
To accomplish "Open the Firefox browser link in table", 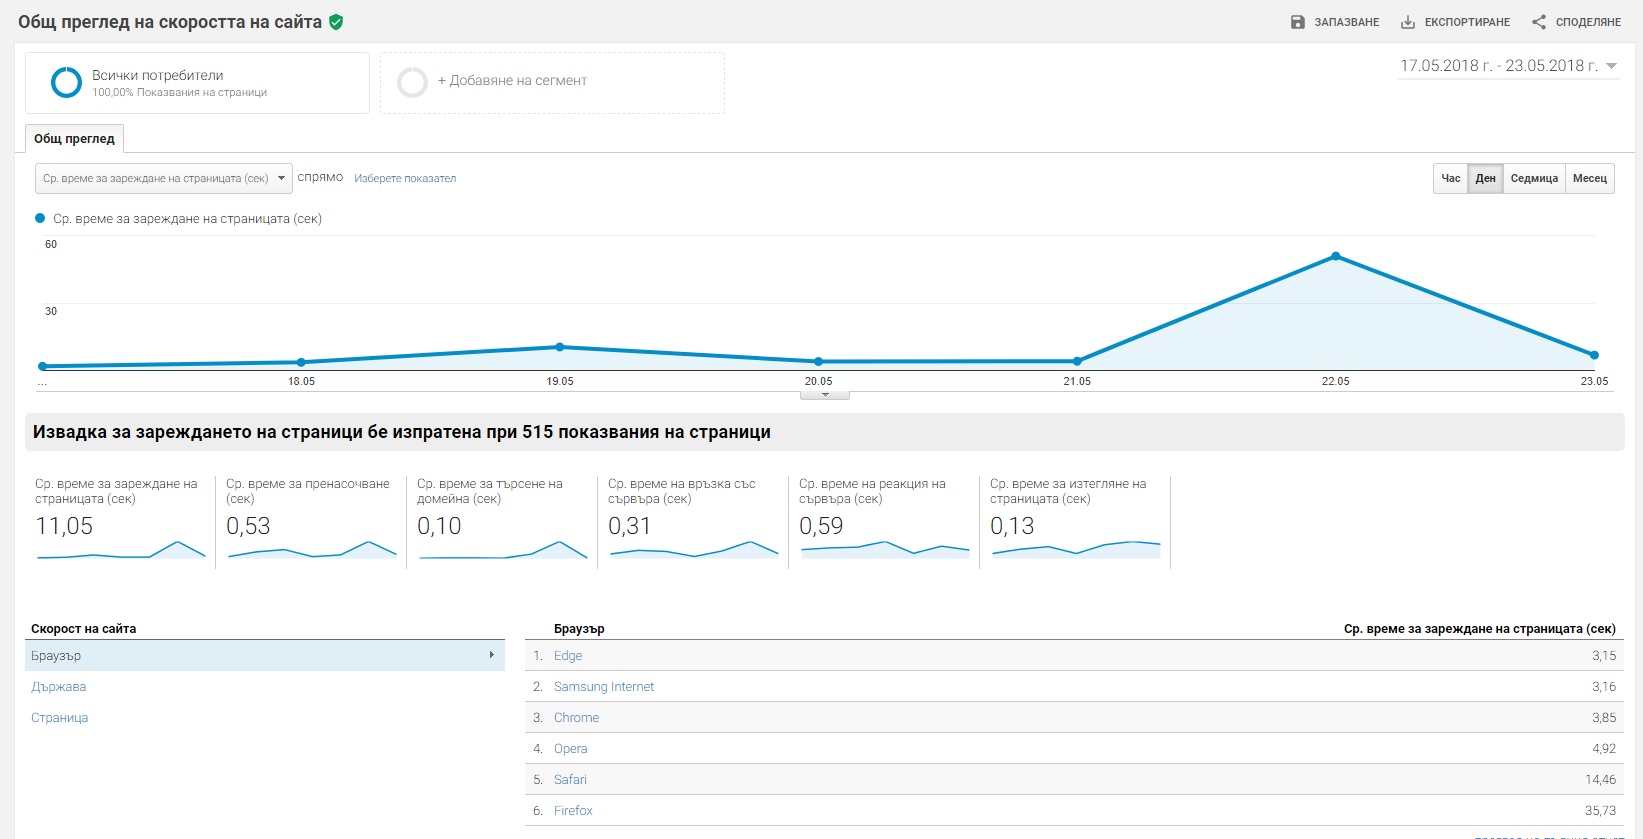I will pyautogui.click(x=573, y=811).
